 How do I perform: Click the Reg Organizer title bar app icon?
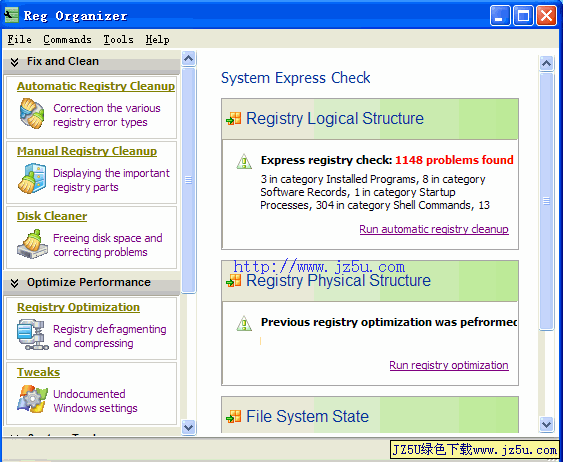pos(11,15)
